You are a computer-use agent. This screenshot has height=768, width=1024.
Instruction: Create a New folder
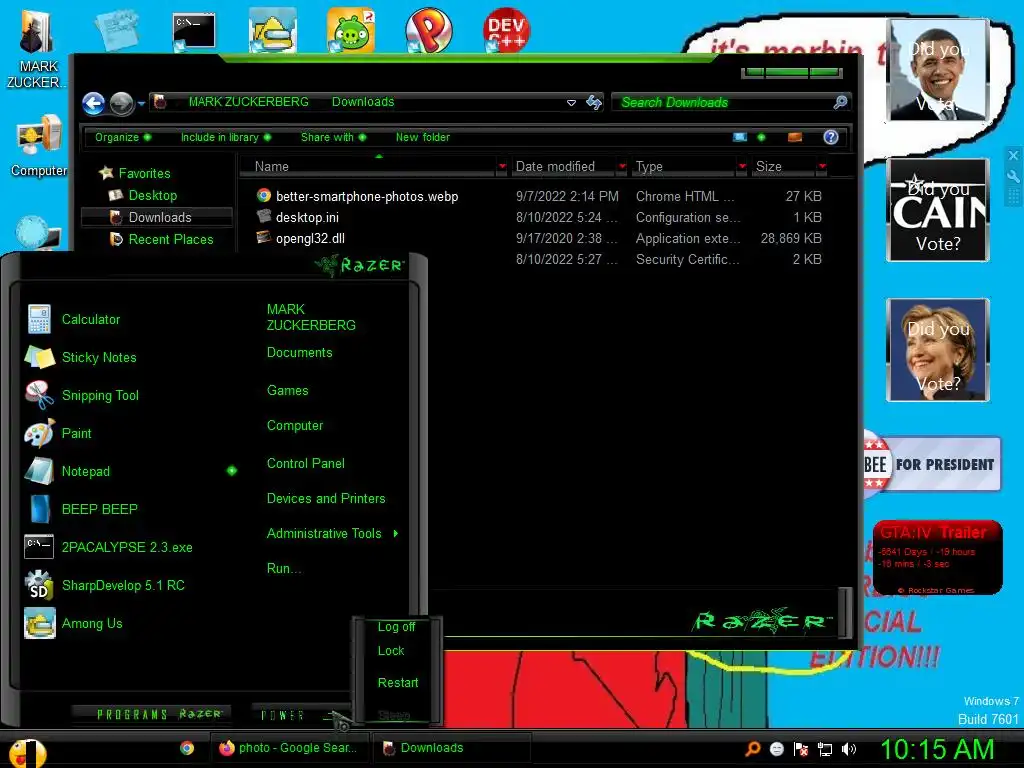[x=423, y=137]
